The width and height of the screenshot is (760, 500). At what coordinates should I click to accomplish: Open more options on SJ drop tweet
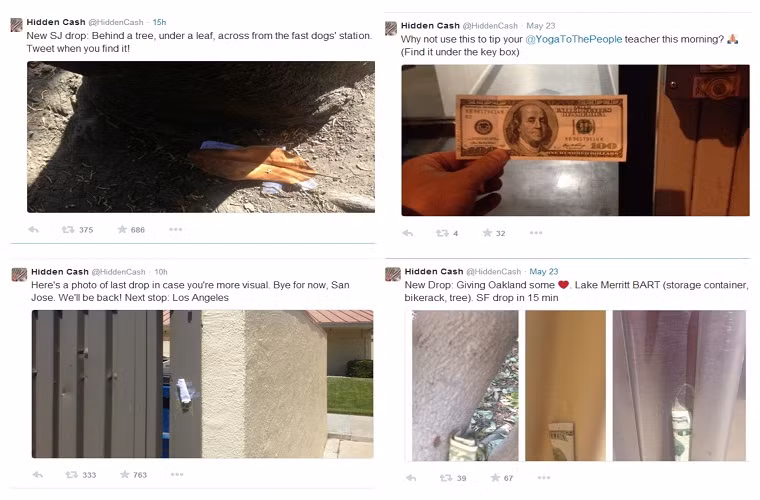(175, 229)
